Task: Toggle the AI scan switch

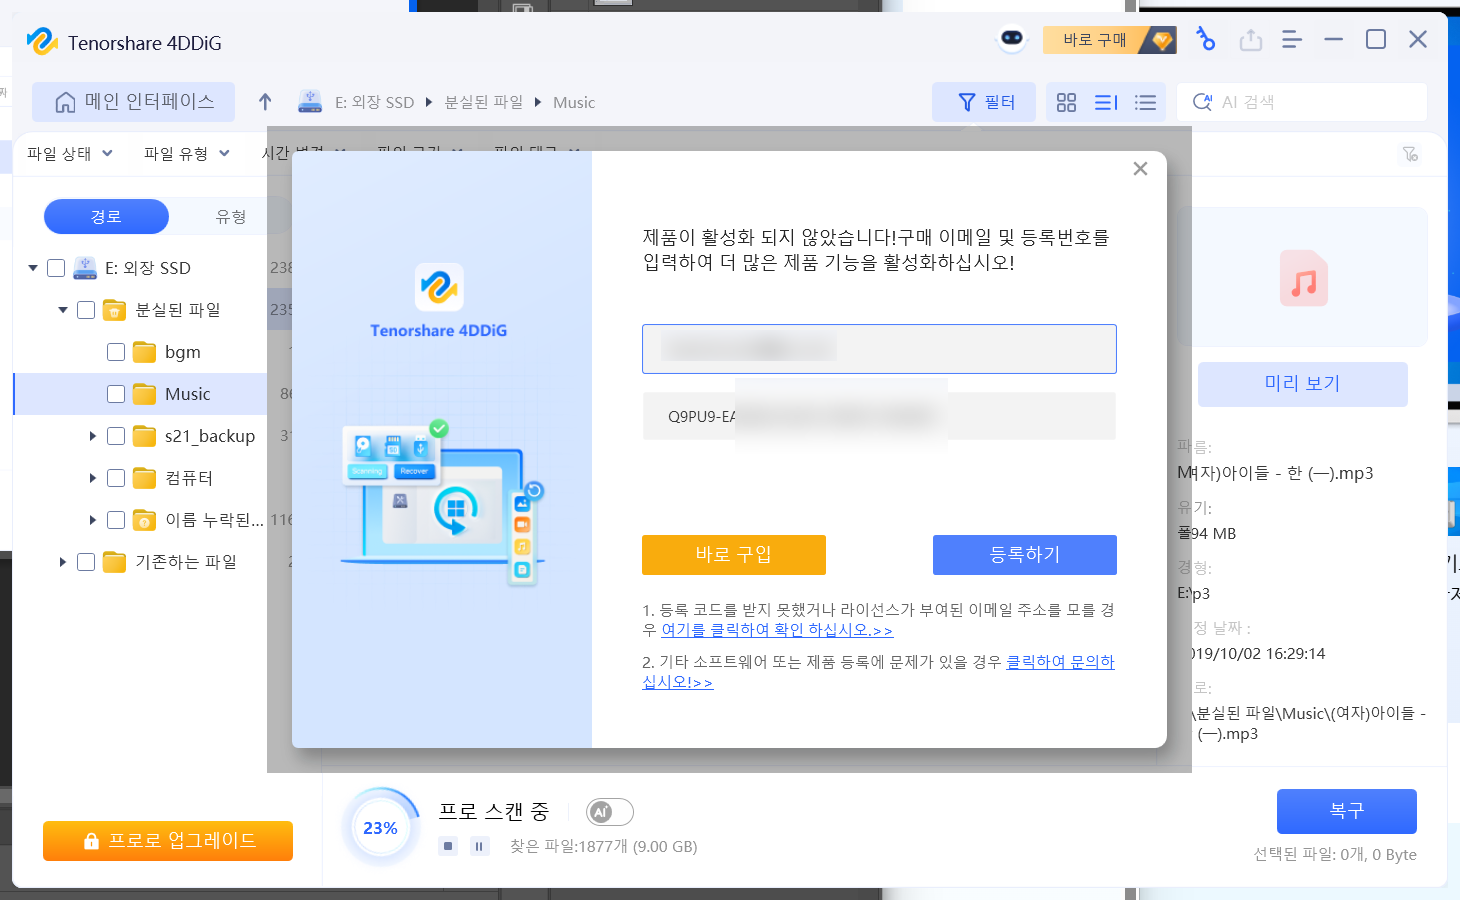Action: click(x=610, y=812)
